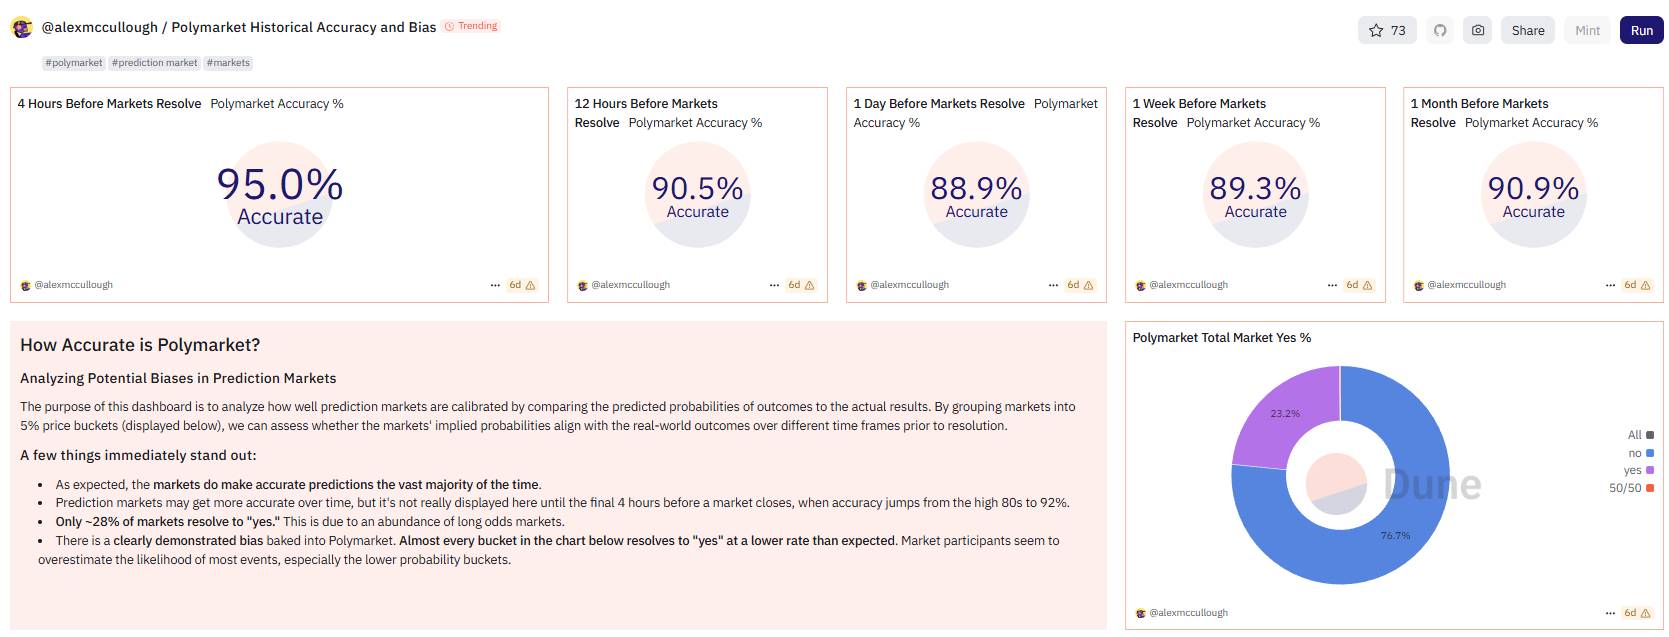The height and width of the screenshot is (637, 1669).
Task: Click the 6d warning badge on 1 Month card
Action: coord(1637,285)
